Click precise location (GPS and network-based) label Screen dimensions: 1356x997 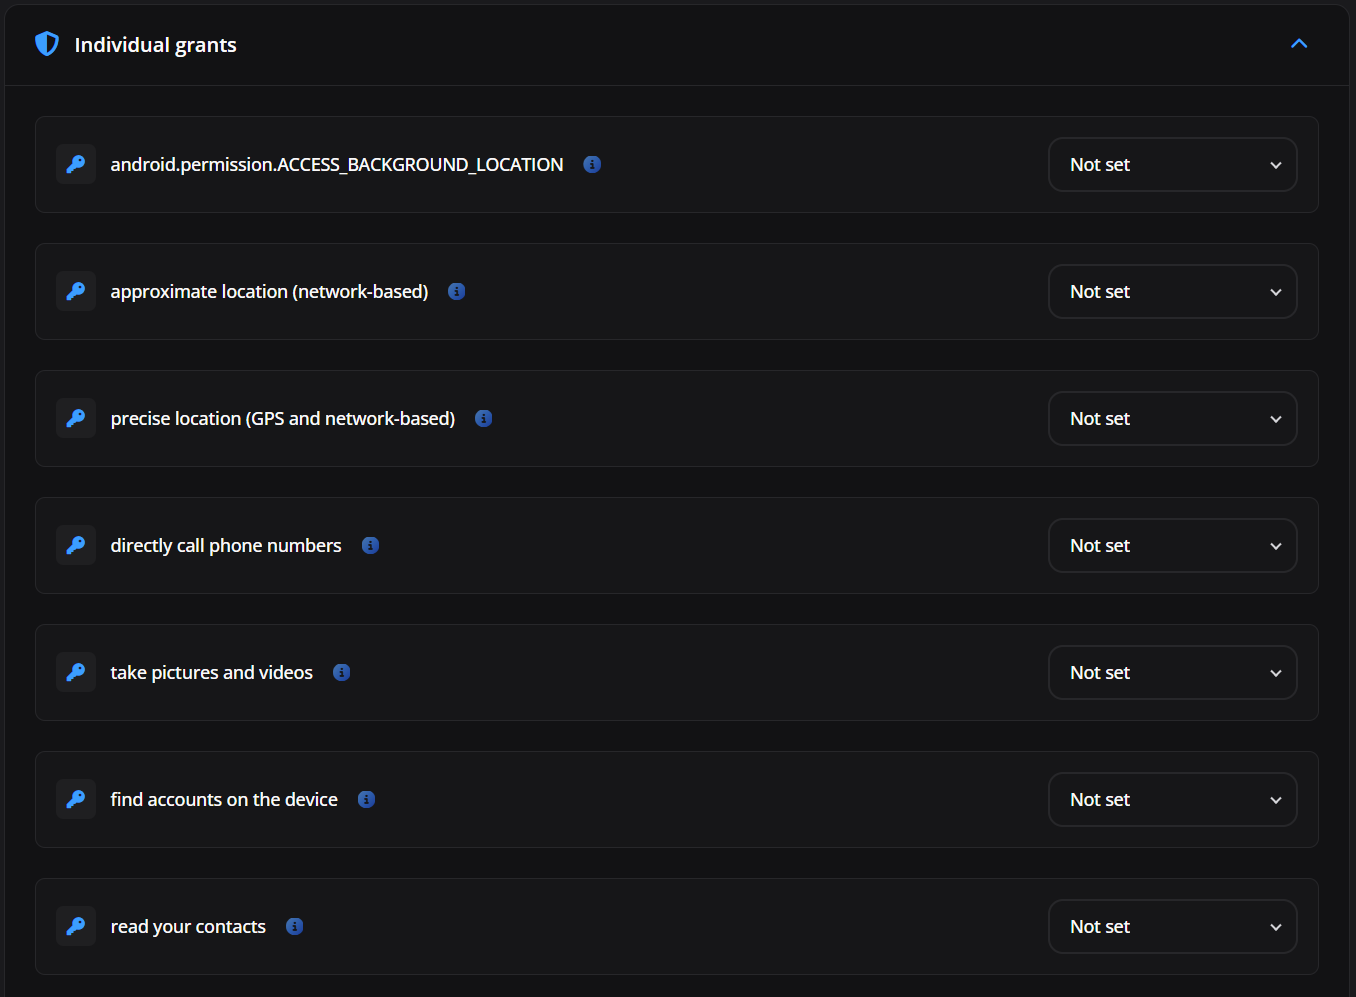click(283, 418)
